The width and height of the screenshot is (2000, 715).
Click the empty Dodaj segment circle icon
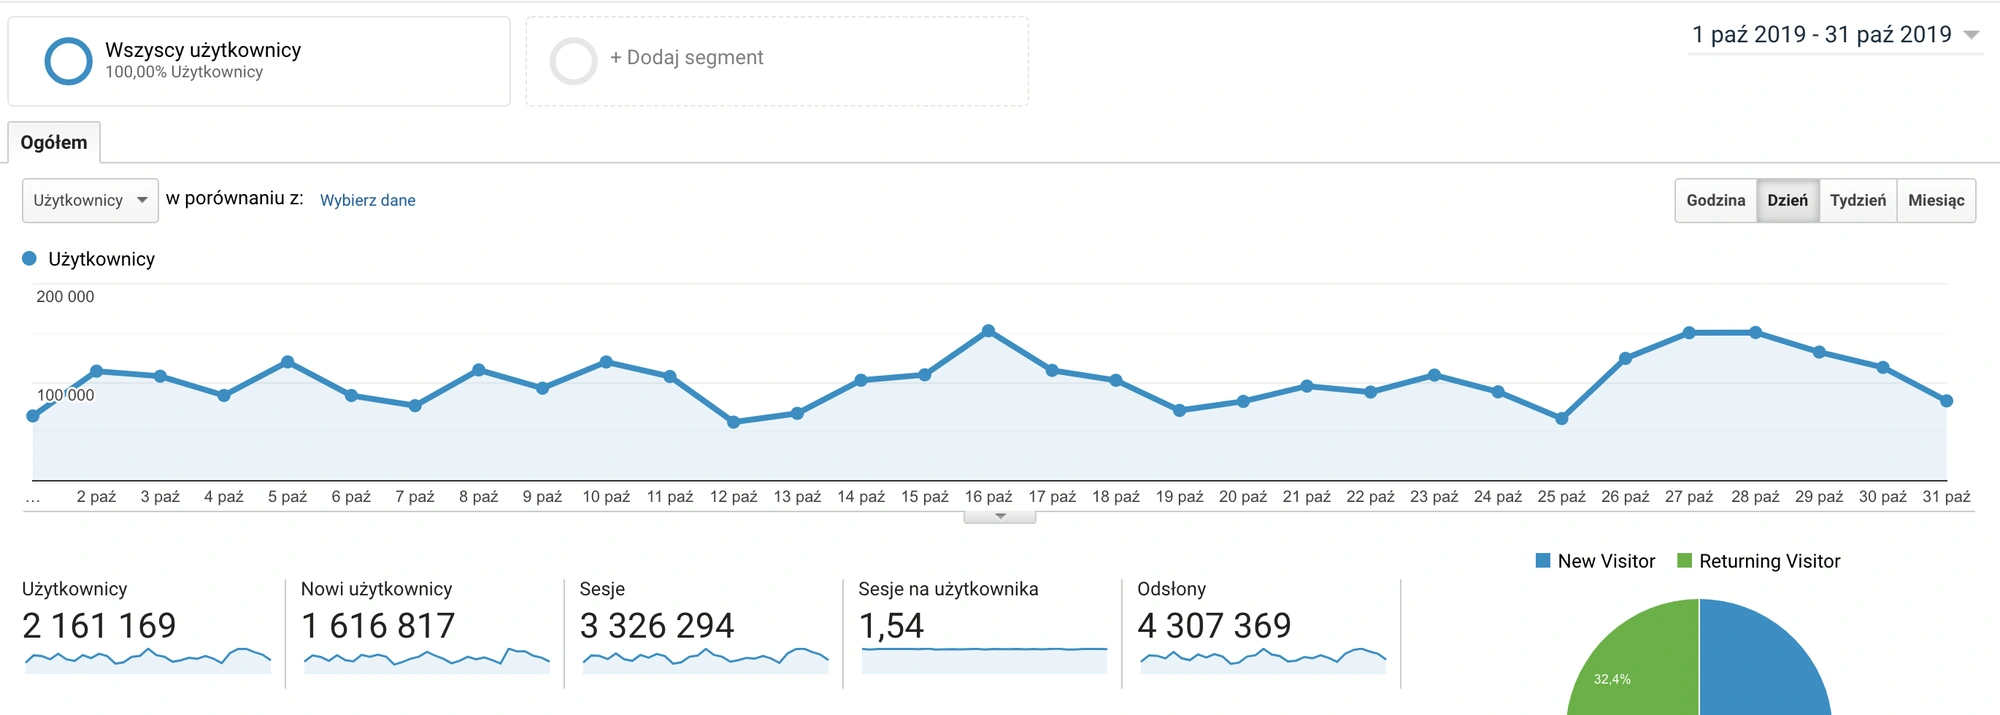[573, 61]
